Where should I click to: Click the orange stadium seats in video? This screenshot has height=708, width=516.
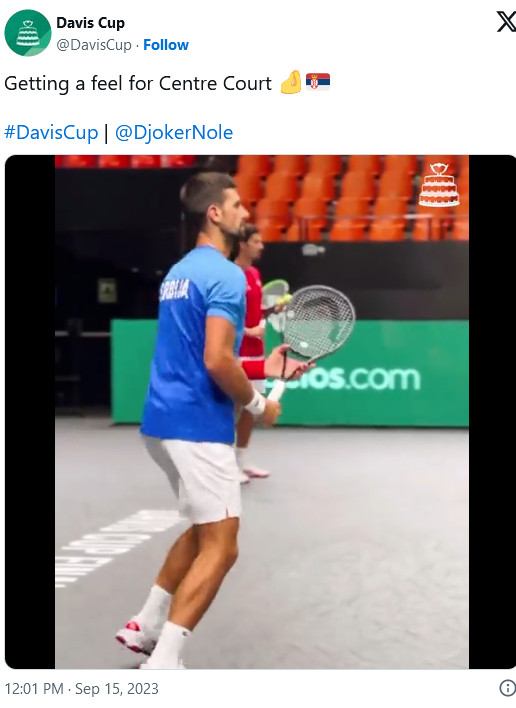(352, 198)
